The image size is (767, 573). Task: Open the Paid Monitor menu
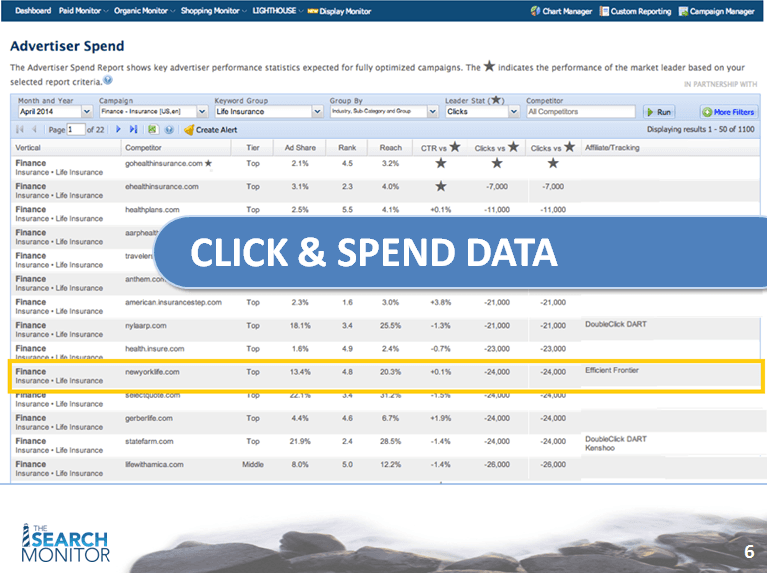[x=80, y=11]
